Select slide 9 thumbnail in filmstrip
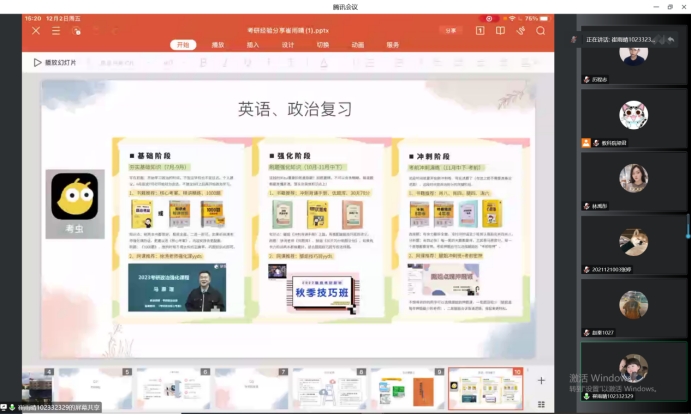The image size is (691, 415). click(407, 388)
